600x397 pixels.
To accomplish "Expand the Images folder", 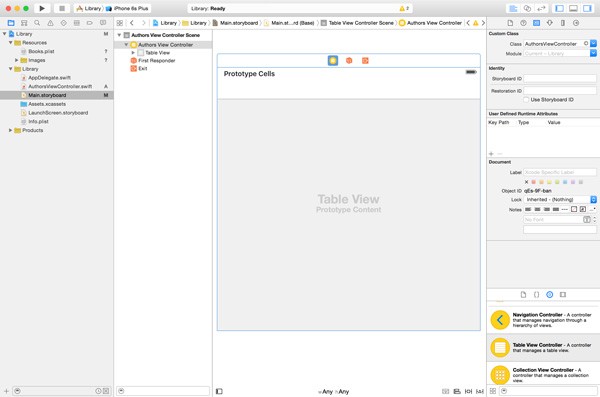I will (16, 60).
